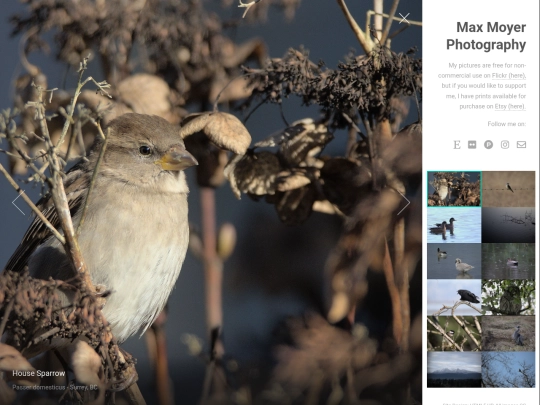Close the lightbox photo viewer
This screenshot has width=540, height=405.
click(404, 18)
